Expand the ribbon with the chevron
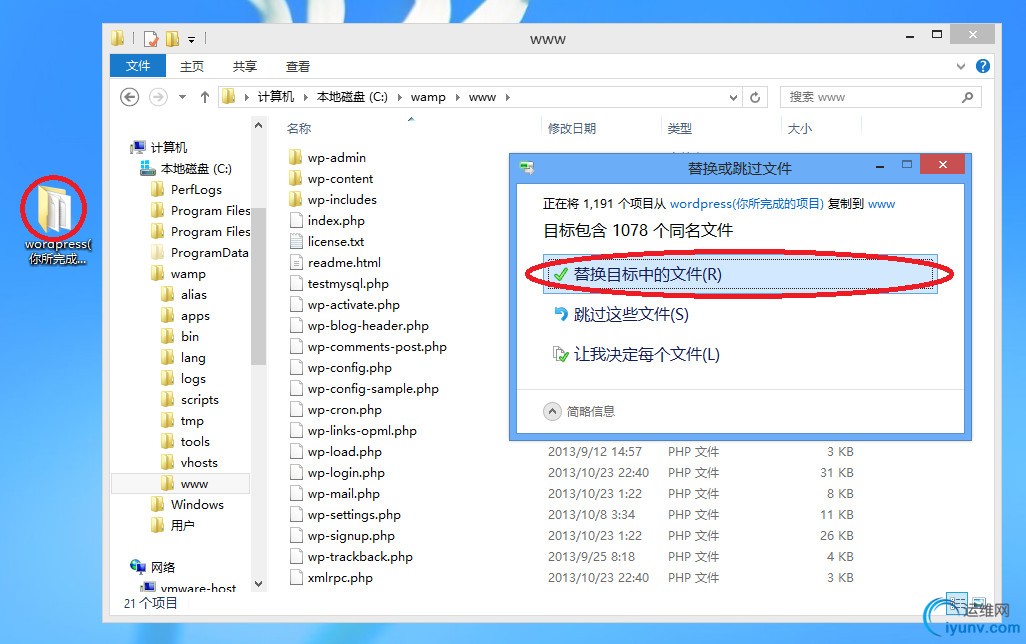Screen dimensions: 1026x644 pyautogui.click(x=961, y=66)
